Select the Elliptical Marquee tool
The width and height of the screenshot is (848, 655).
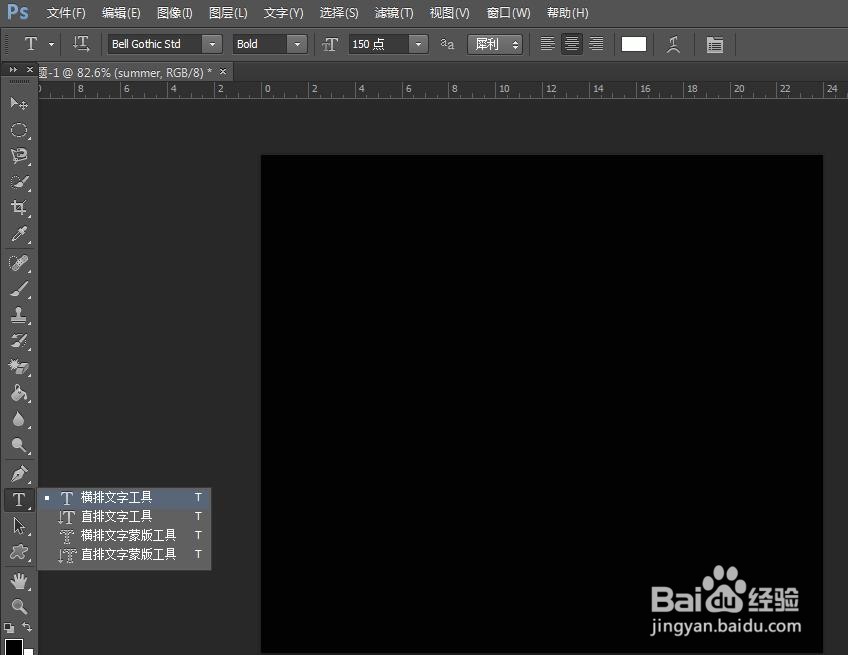pyautogui.click(x=19, y=130)
